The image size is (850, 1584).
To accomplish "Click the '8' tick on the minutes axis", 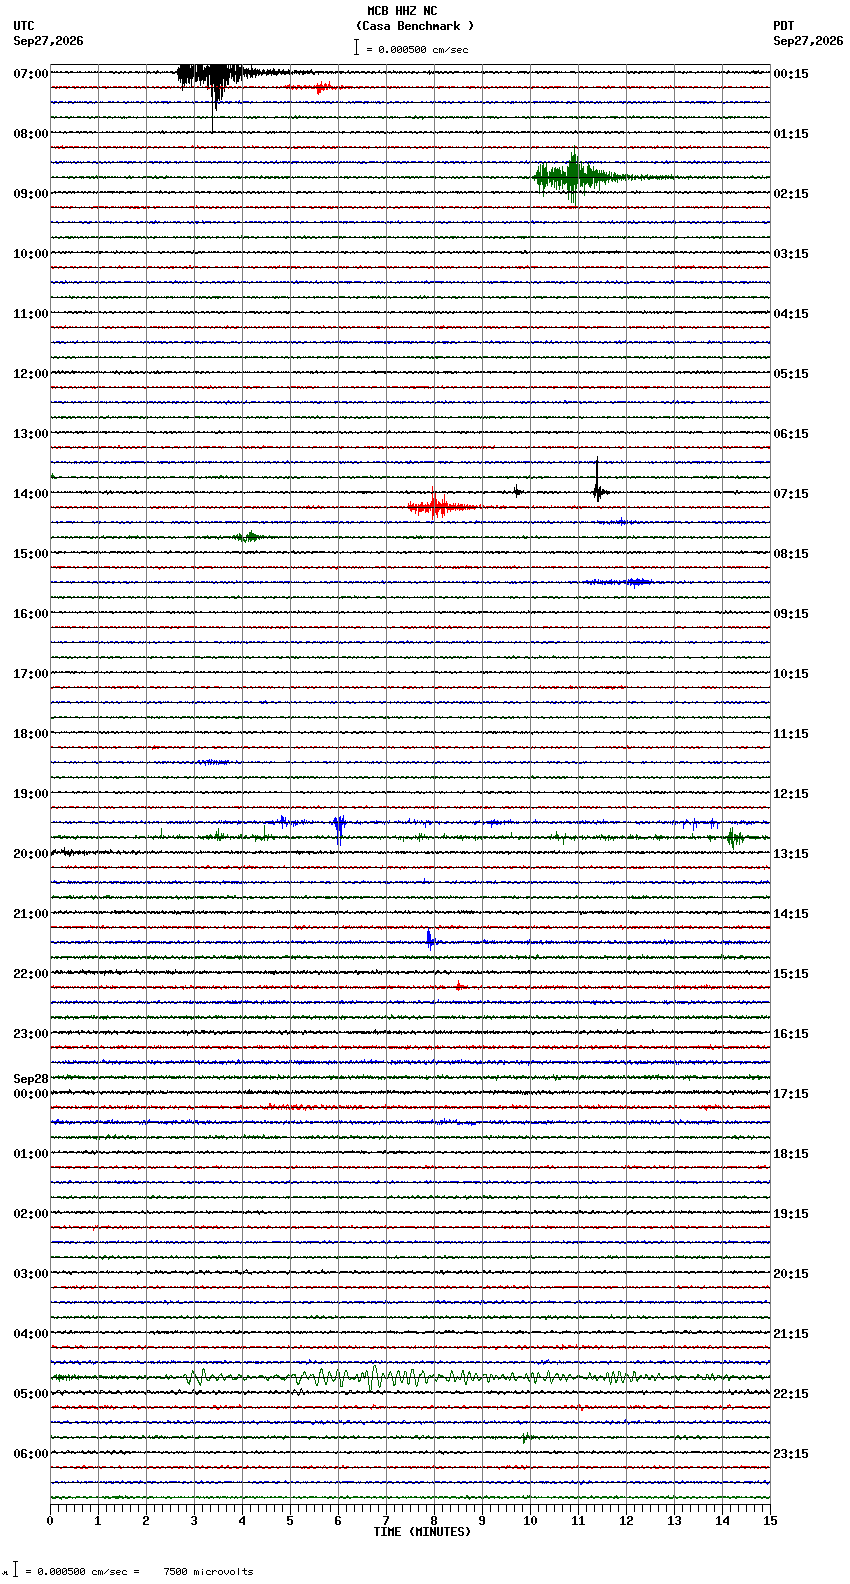I will (x=434, y=1521).
